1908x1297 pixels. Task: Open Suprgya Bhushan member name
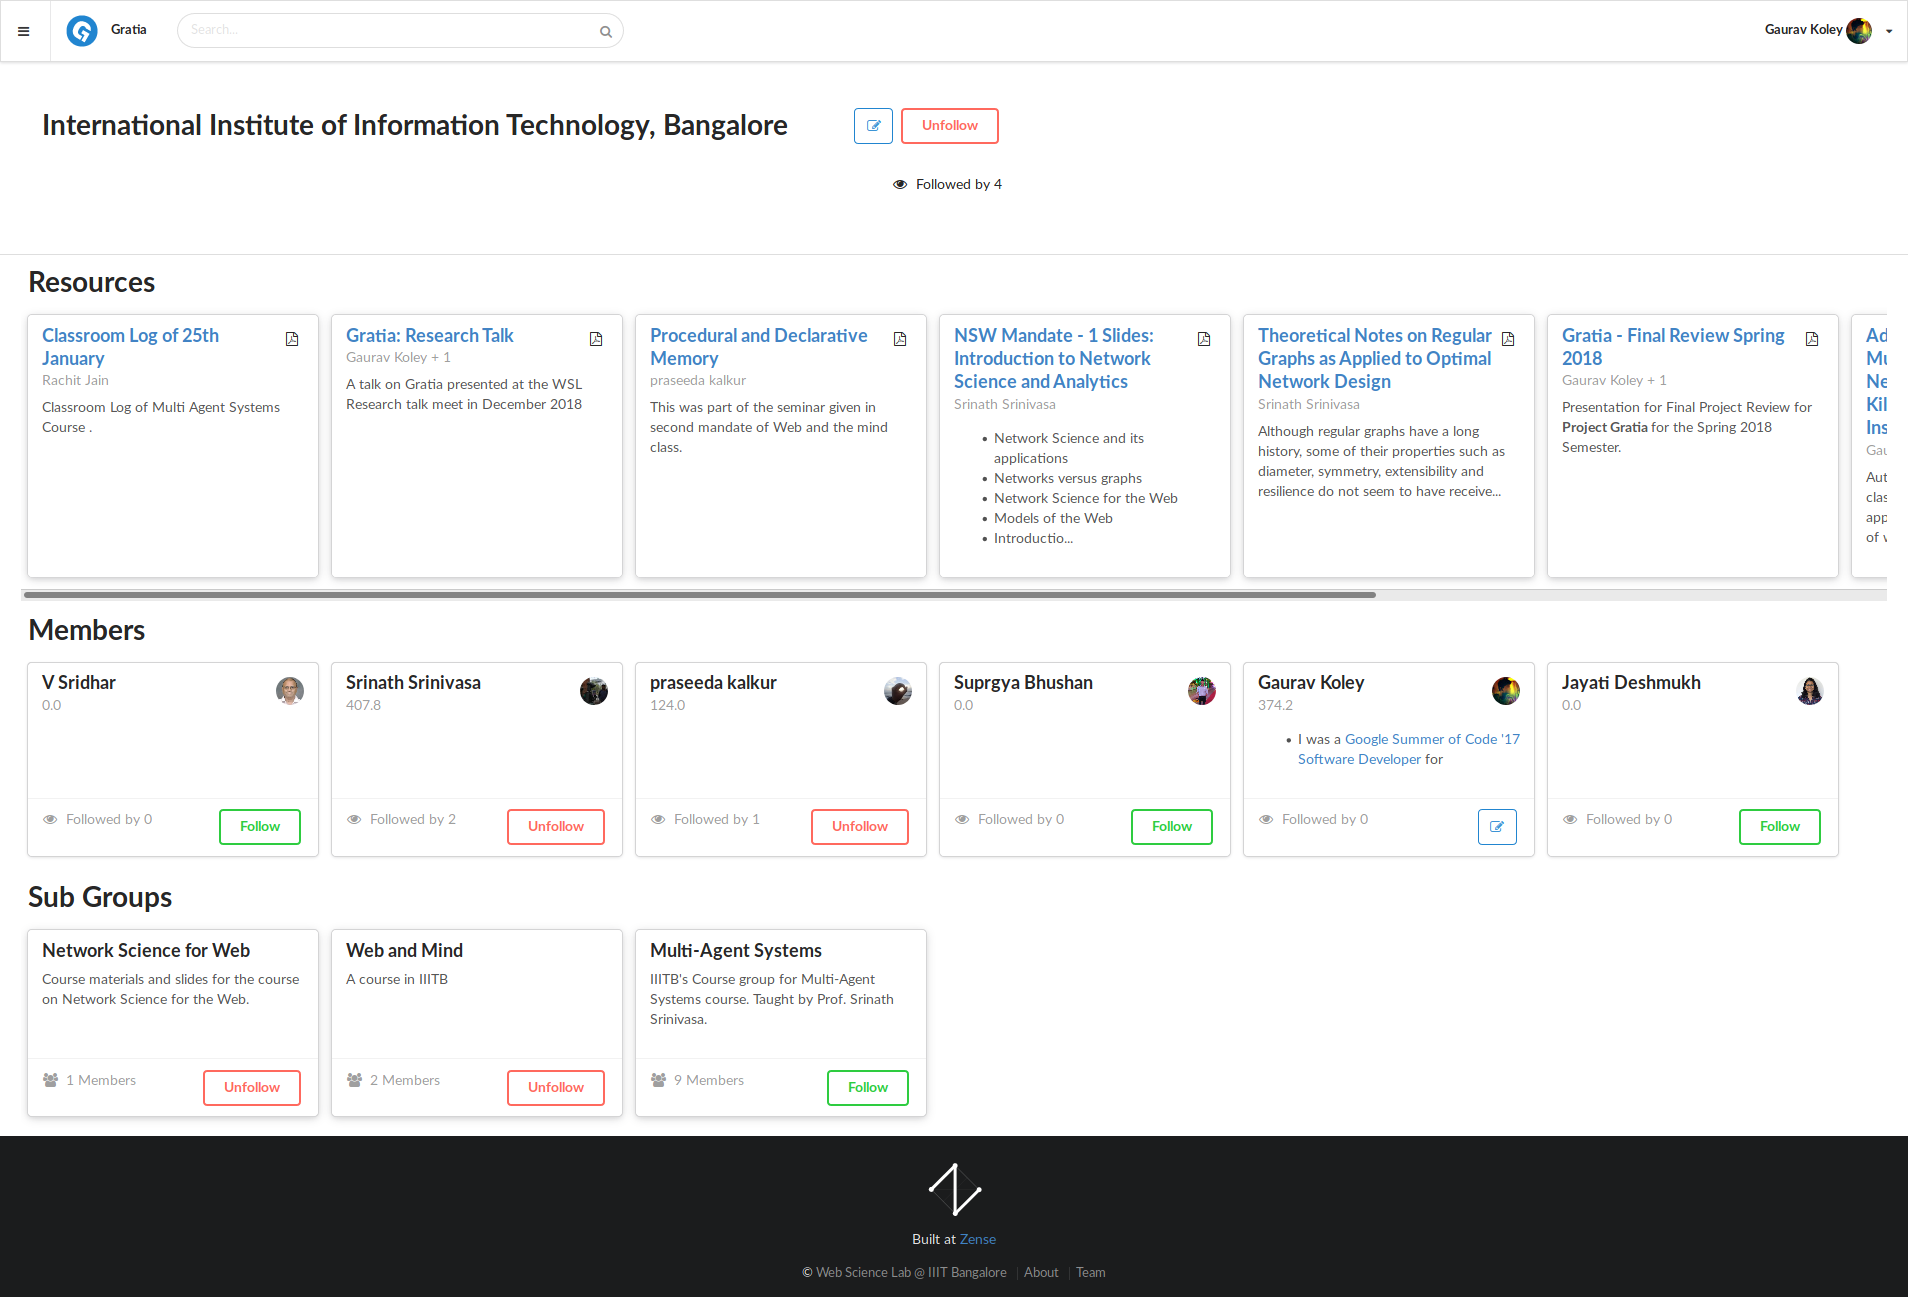point(1023,683)
